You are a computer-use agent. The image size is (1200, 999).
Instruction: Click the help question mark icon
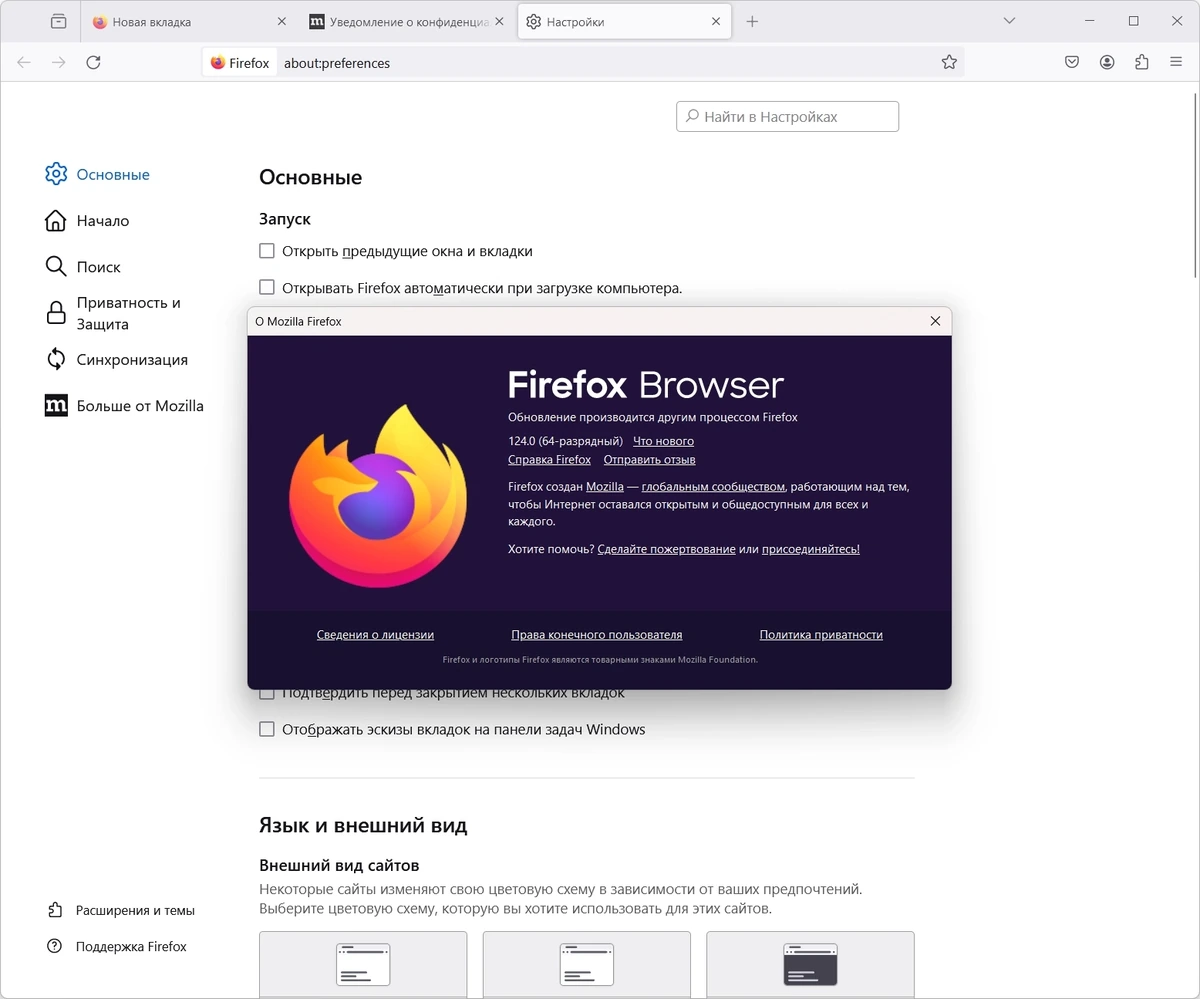coord(55,946)
